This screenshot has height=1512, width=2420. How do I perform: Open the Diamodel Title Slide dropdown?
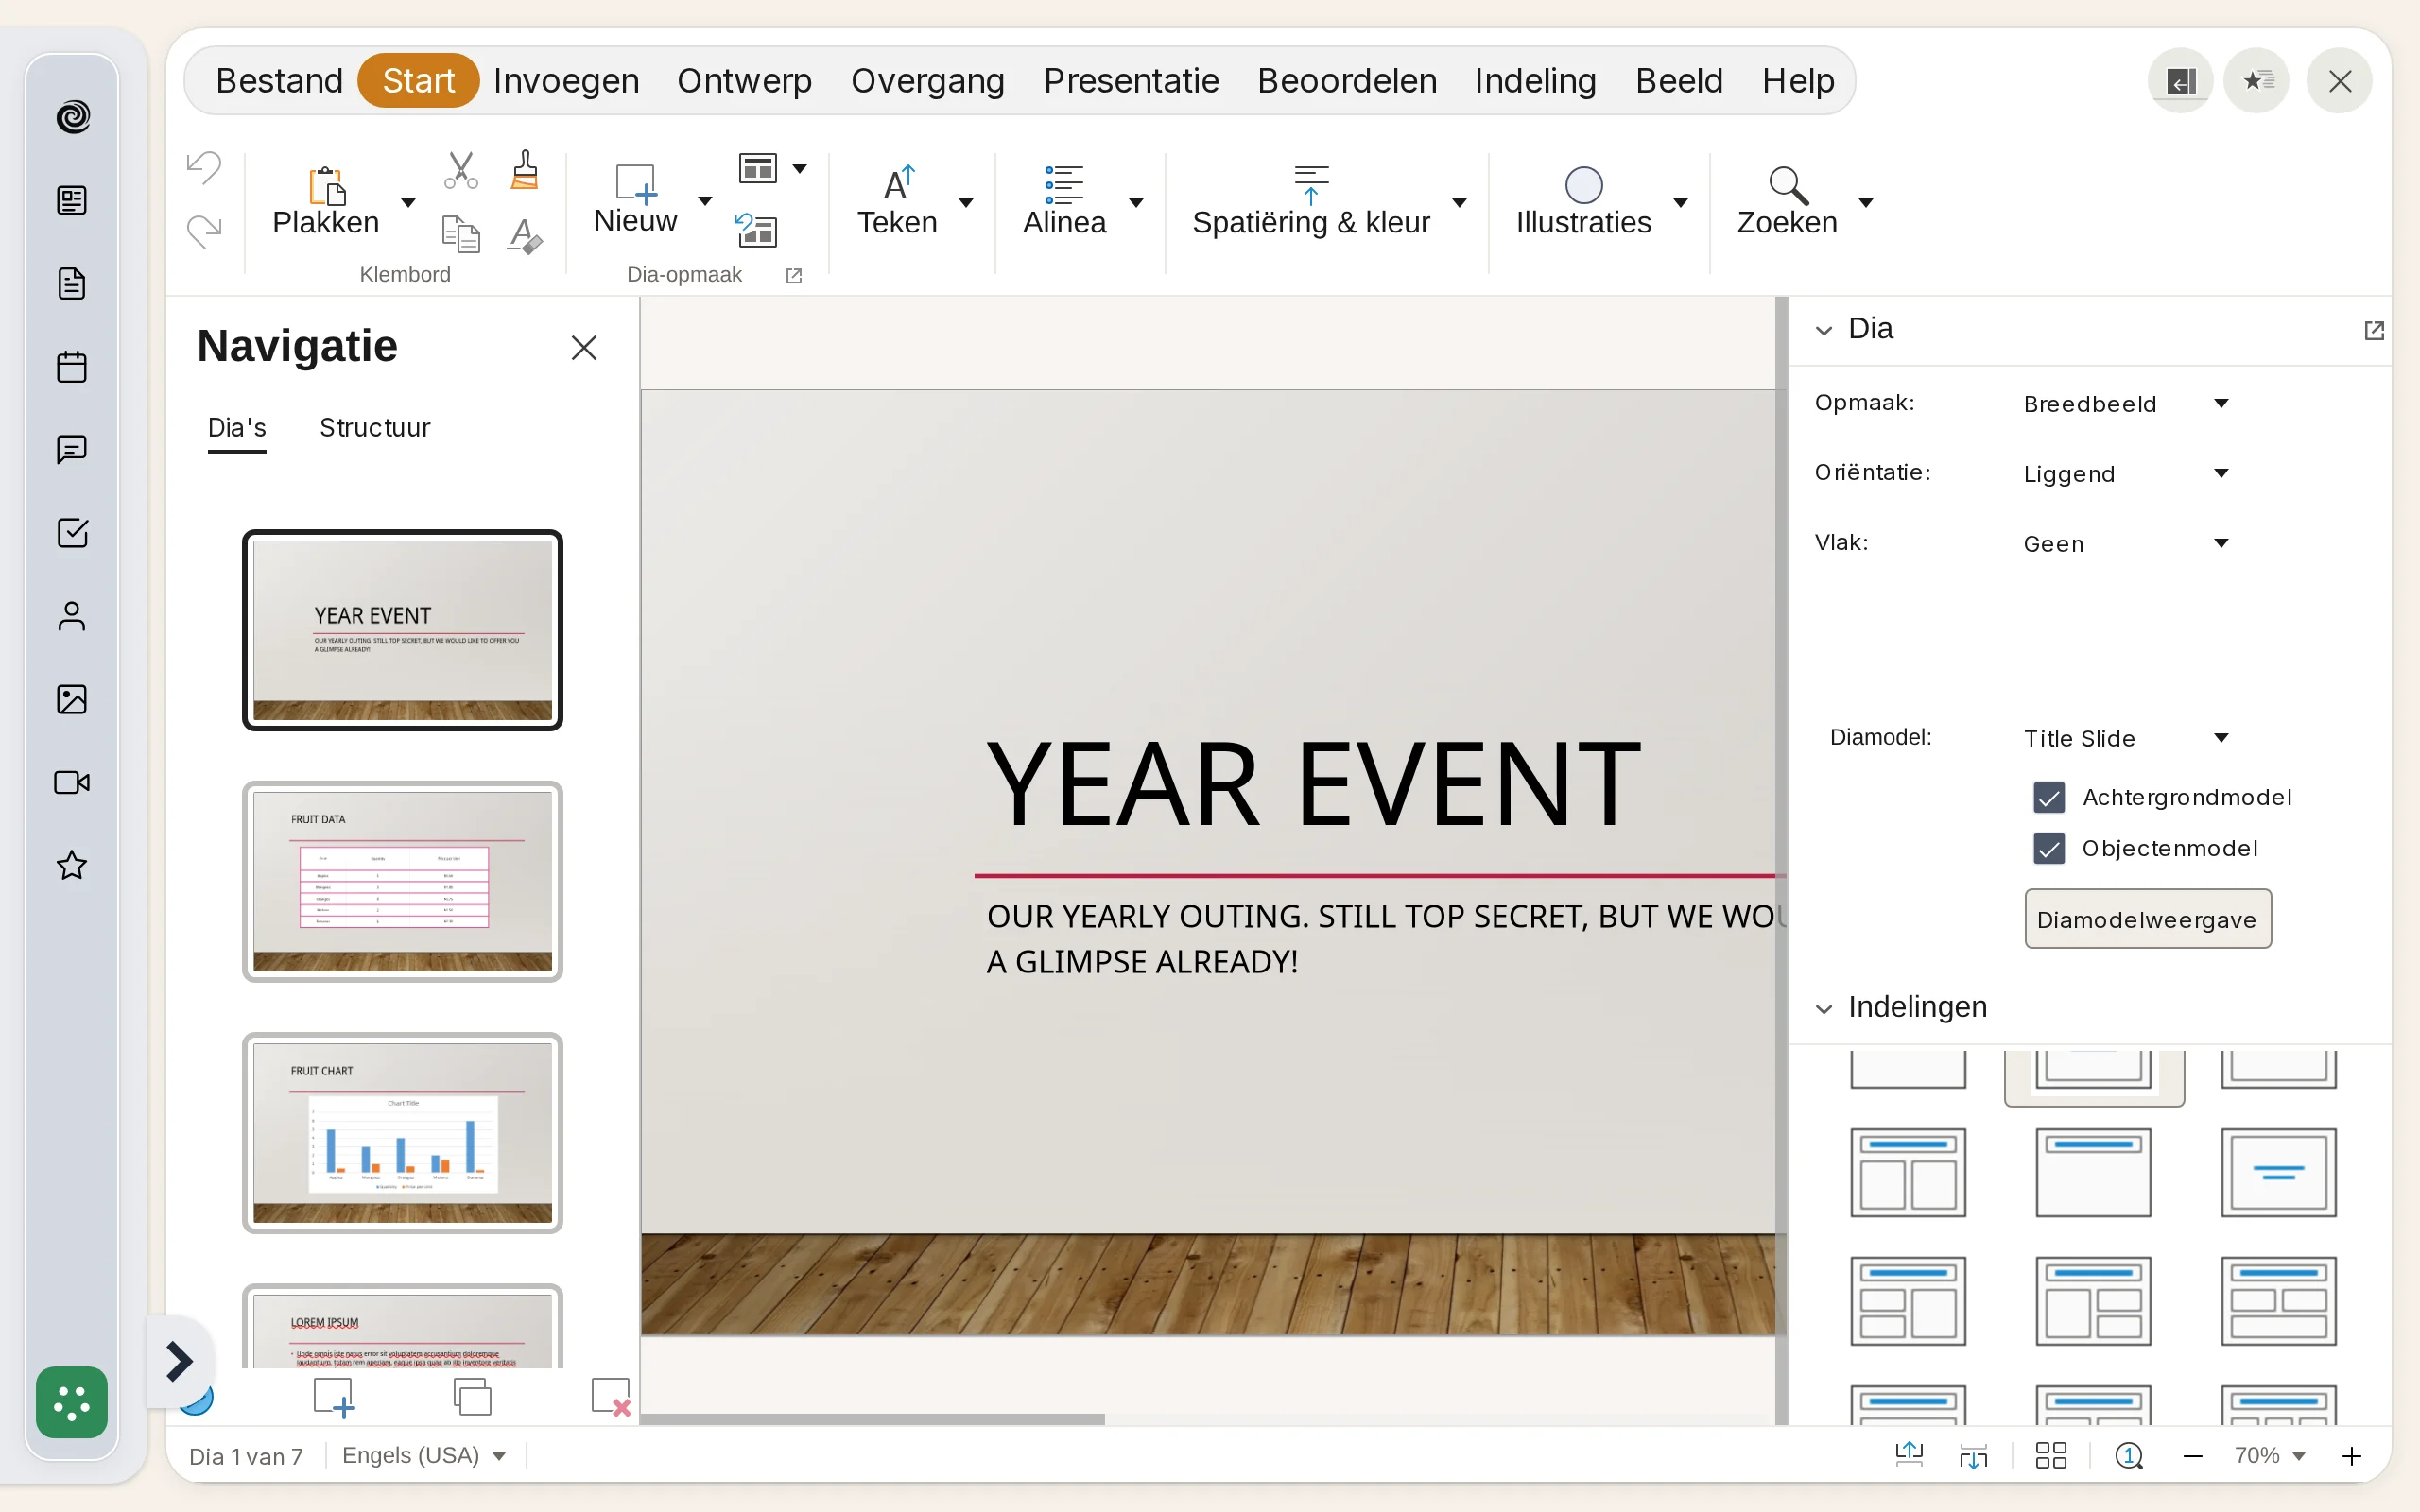pos(2126,739)
